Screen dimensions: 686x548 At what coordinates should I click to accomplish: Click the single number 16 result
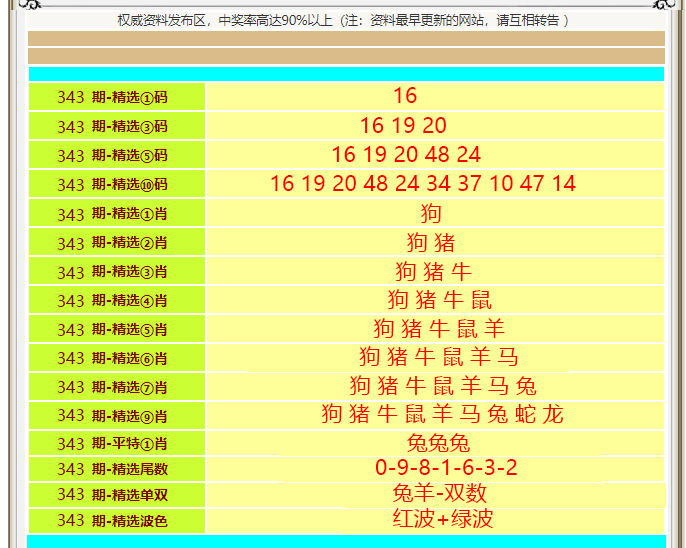(x=405, y=96)
